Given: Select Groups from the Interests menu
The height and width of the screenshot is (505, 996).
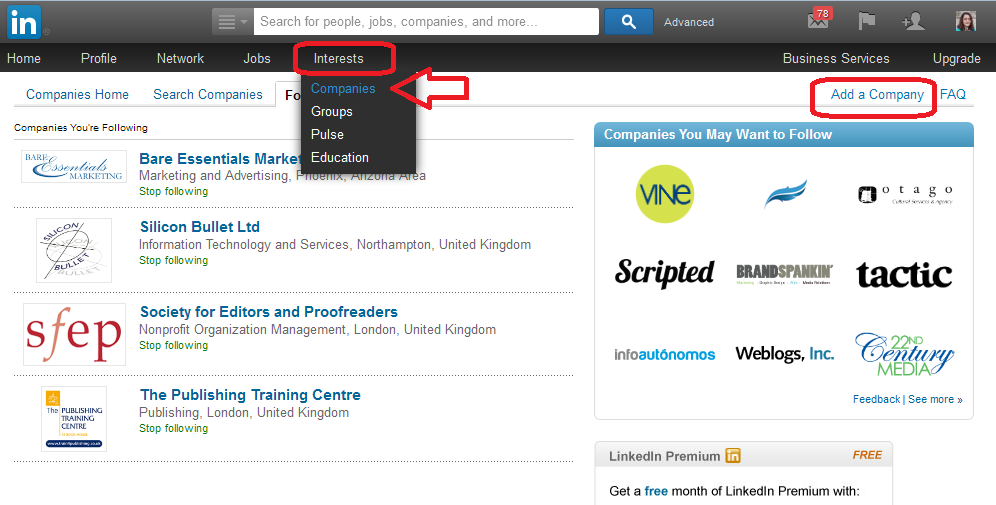Looking at the screenshot, I should click(332, 111).
